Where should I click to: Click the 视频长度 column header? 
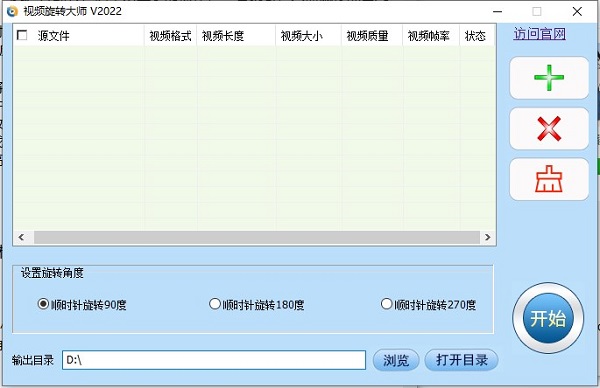(x=236, y=36)
